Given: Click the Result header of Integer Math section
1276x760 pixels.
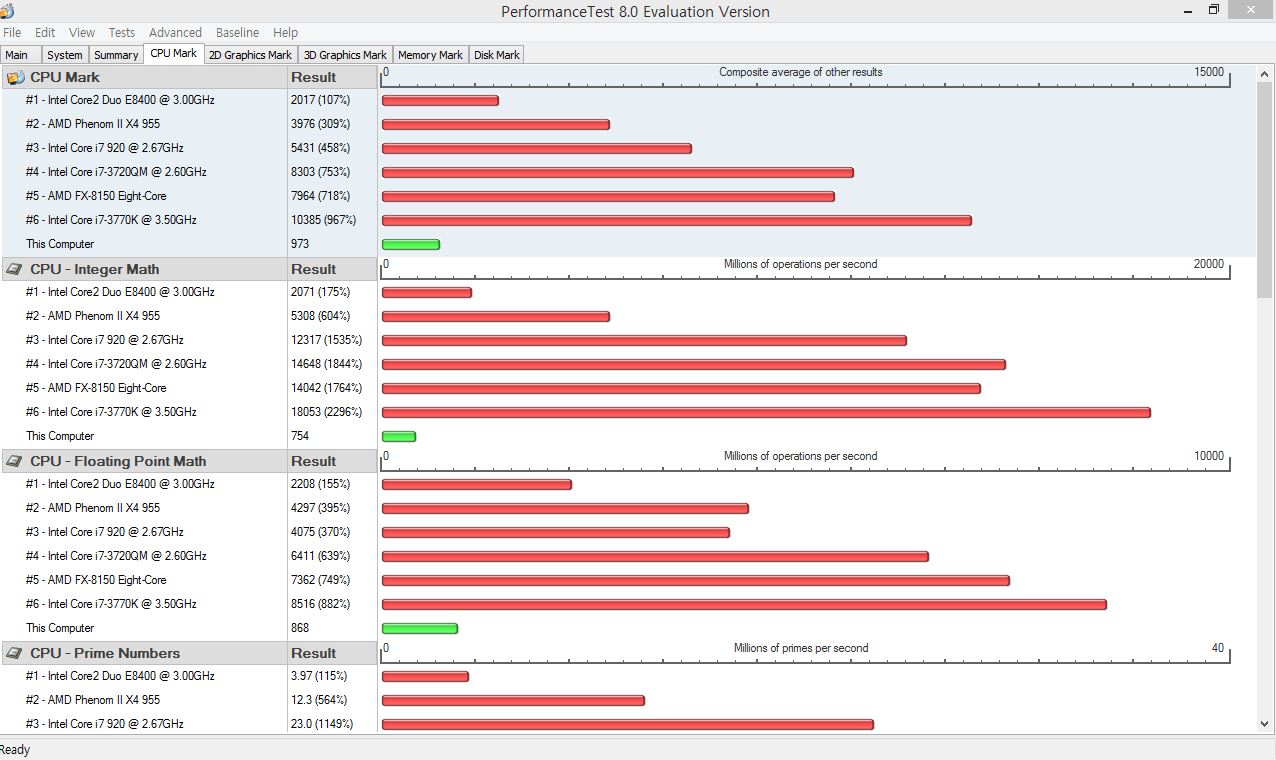Looking at the screenshot, I should coord(332,269).
